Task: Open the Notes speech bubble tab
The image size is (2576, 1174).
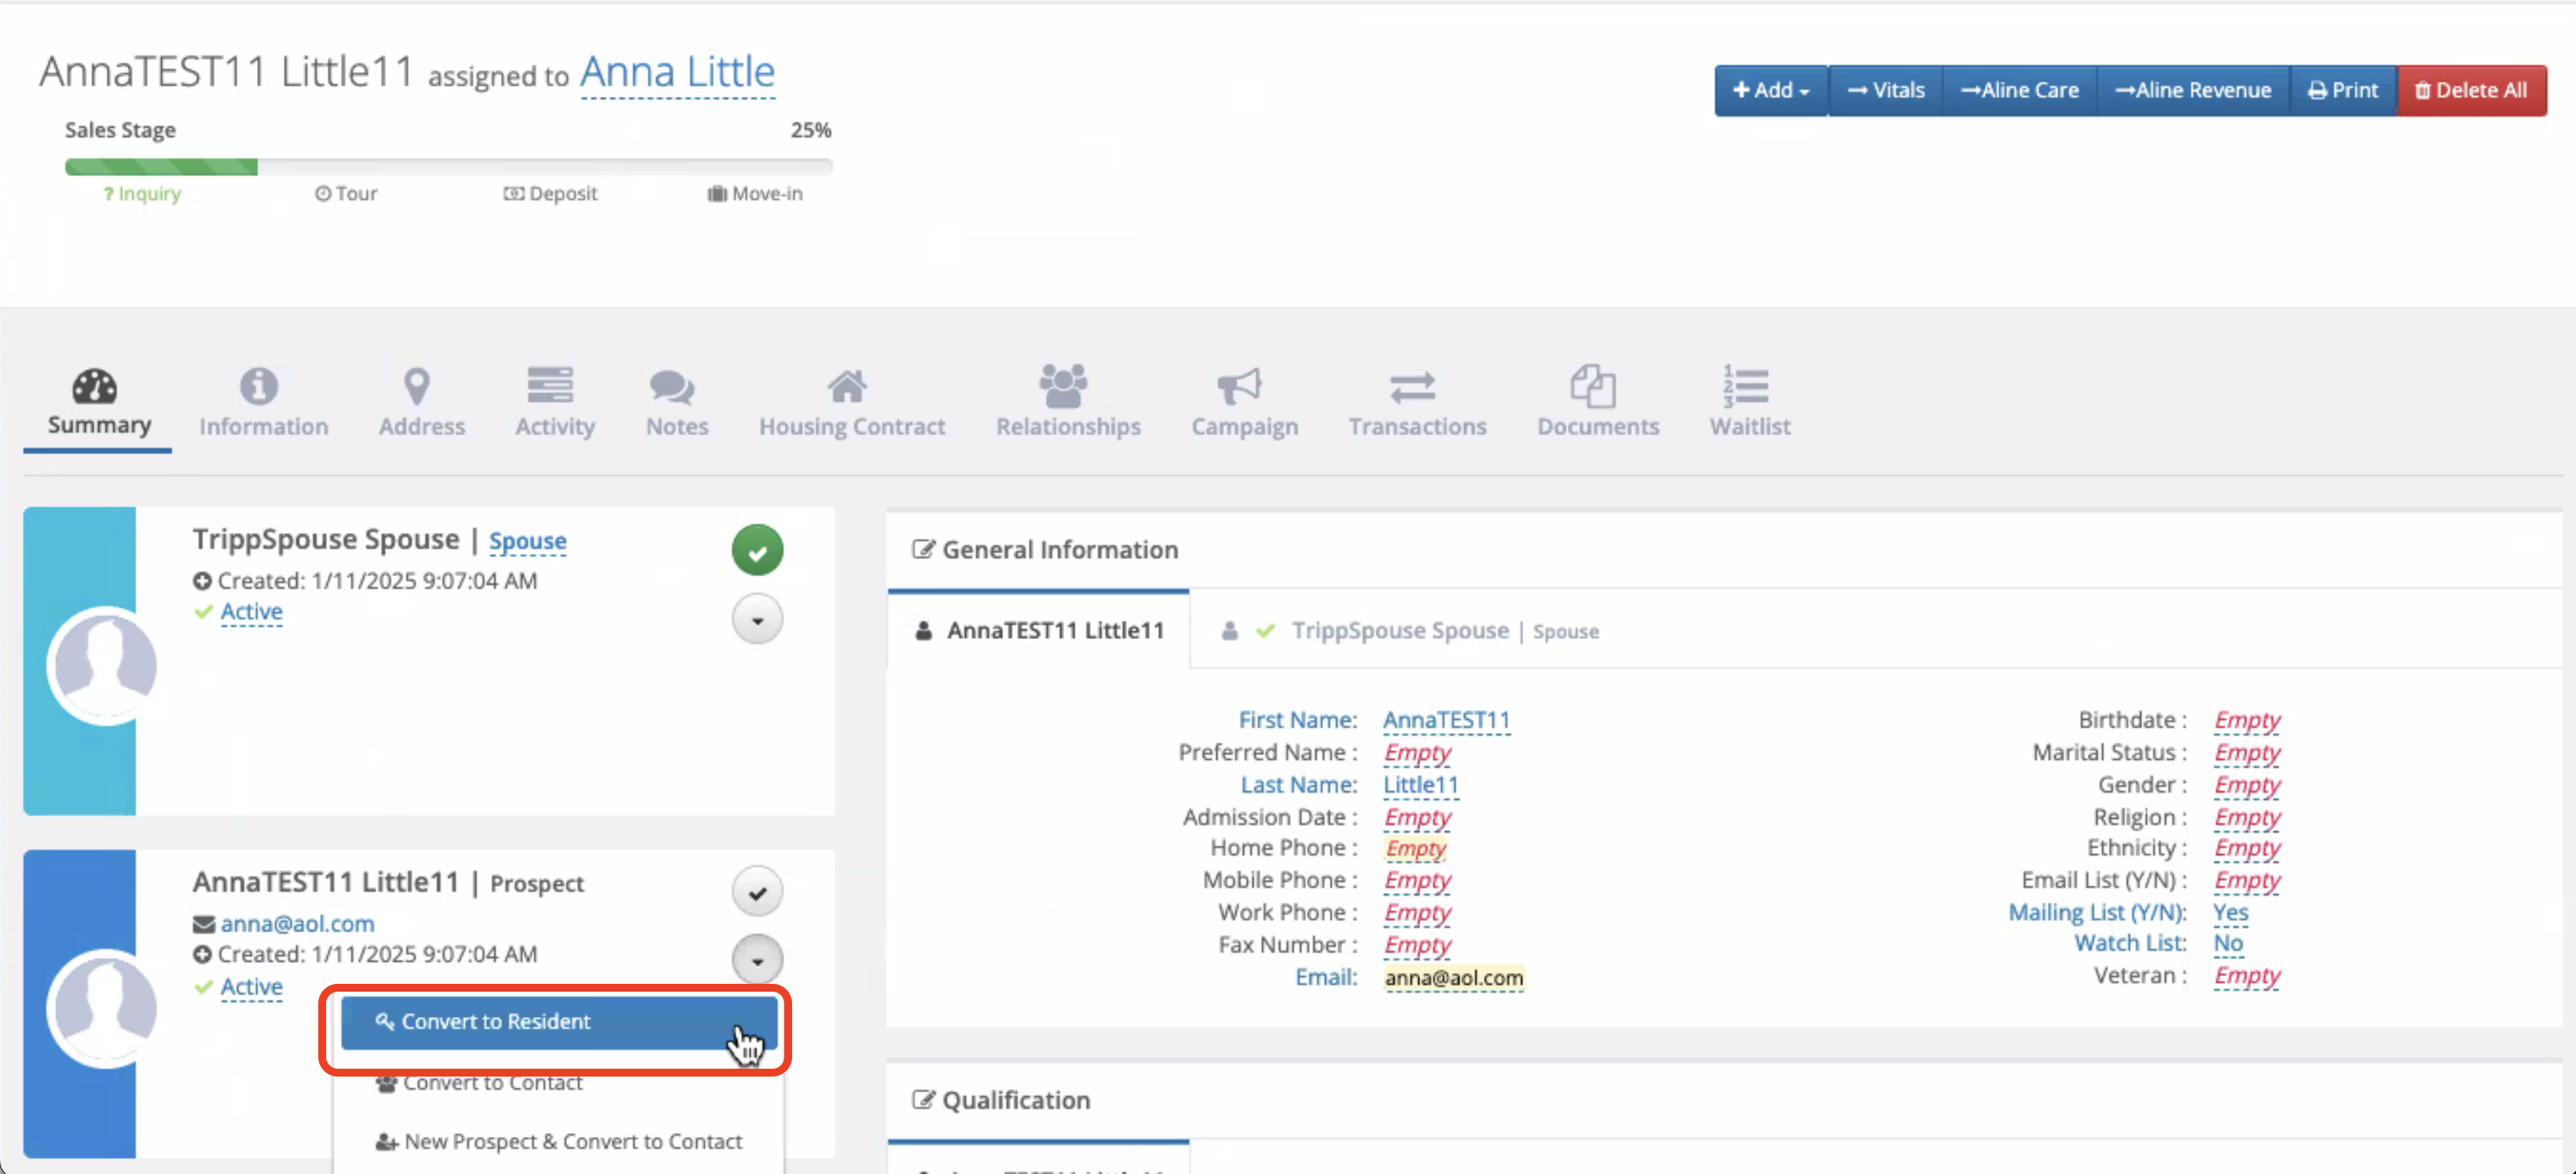Action: click(x=672, y=386)
